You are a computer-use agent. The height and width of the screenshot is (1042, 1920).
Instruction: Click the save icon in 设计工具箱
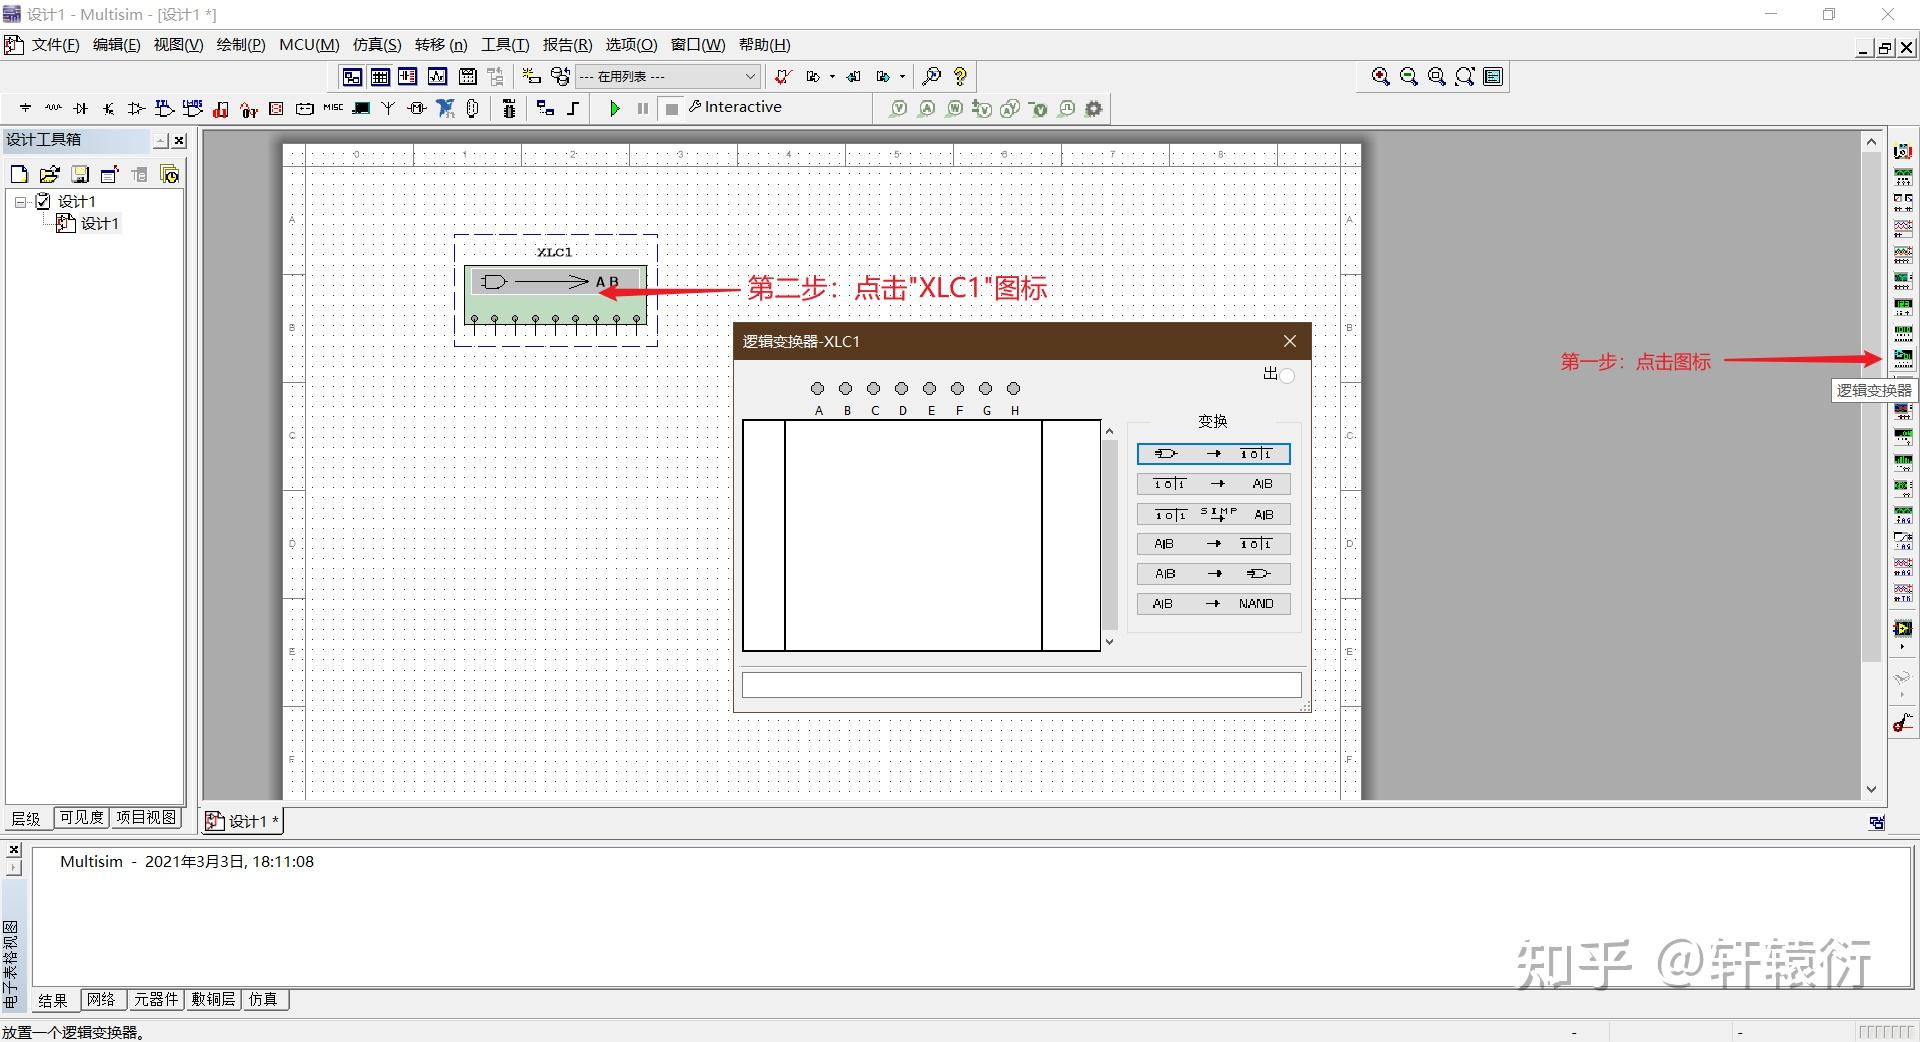click(79, 174)
